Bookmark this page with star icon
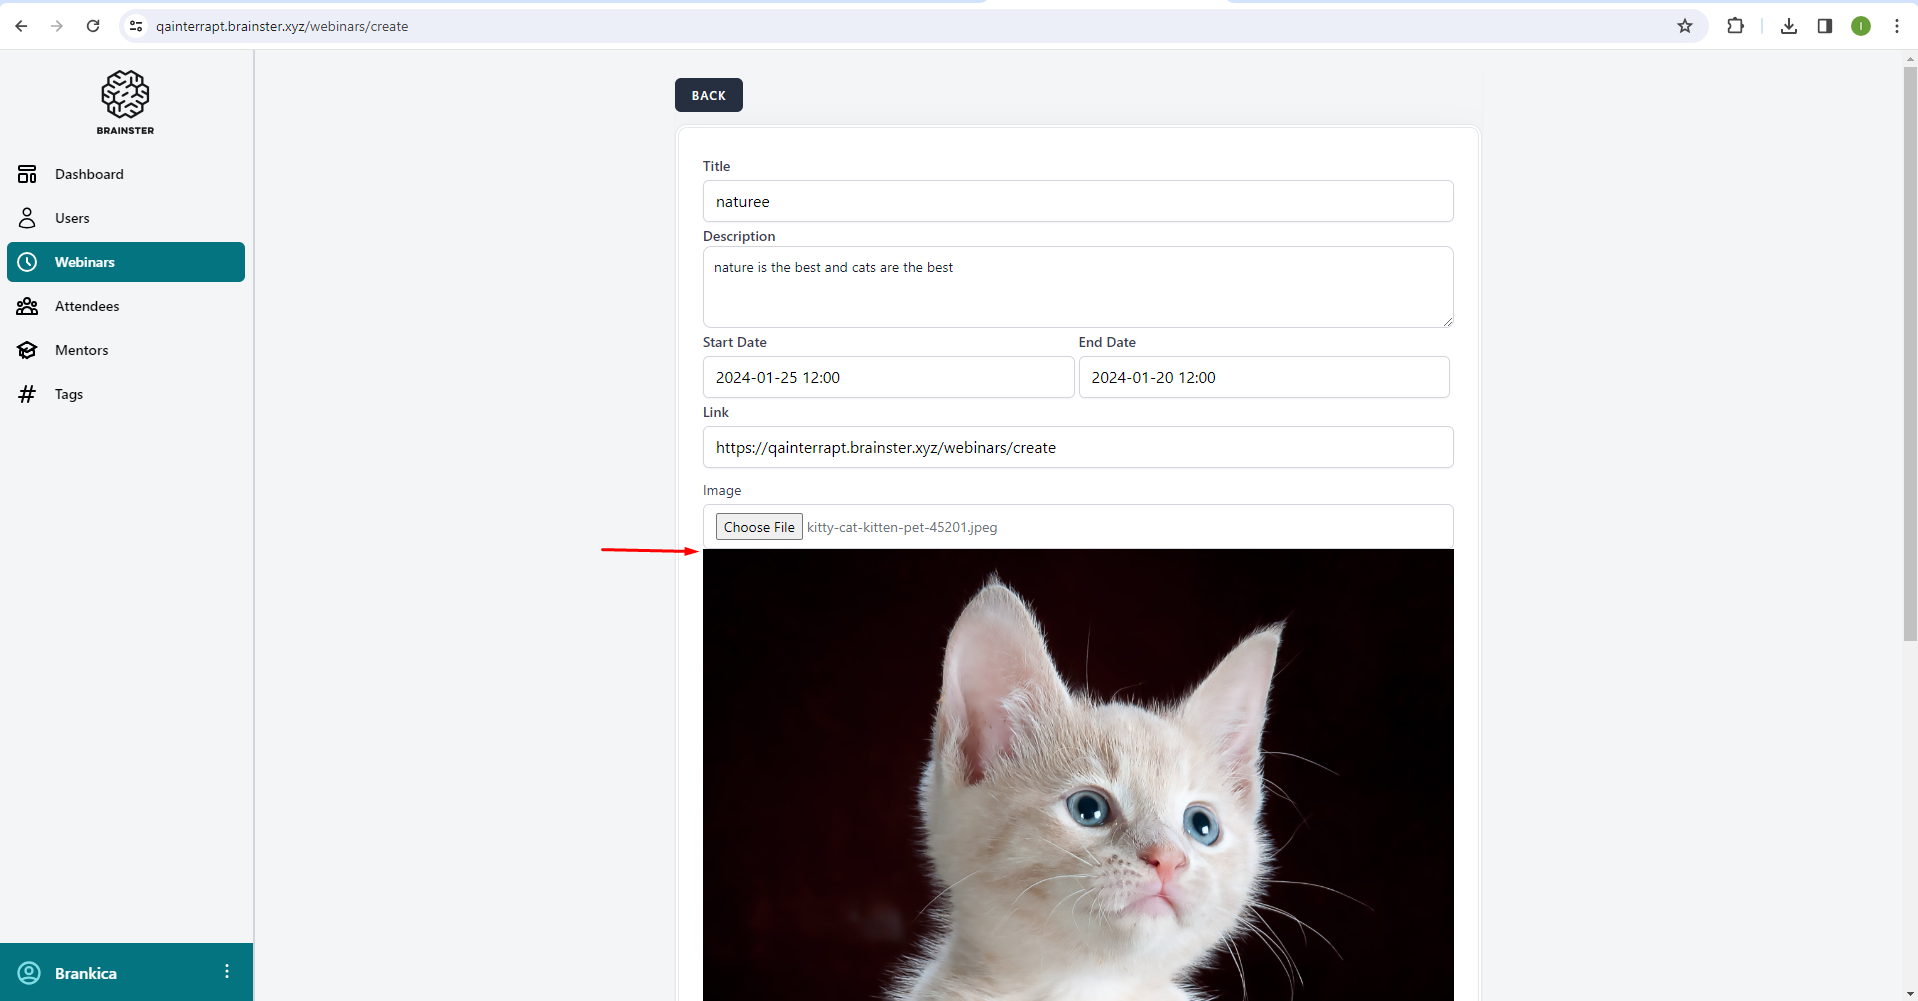This screenshot has height=1001, width=1918. (1685, 26)
